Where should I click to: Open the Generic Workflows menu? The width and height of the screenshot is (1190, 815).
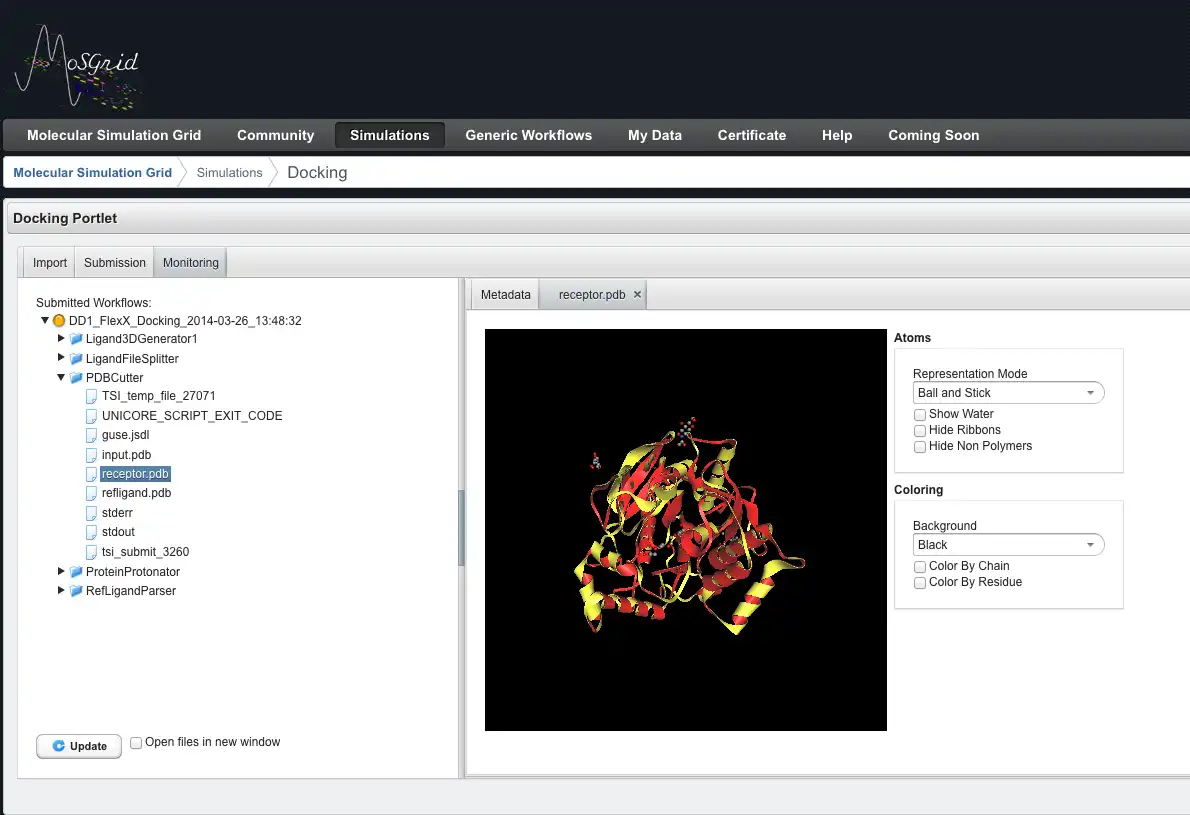point(528,135)
